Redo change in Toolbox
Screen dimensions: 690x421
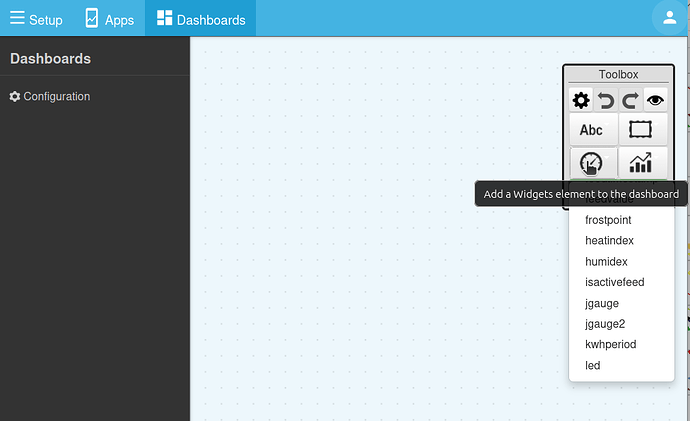631,100
